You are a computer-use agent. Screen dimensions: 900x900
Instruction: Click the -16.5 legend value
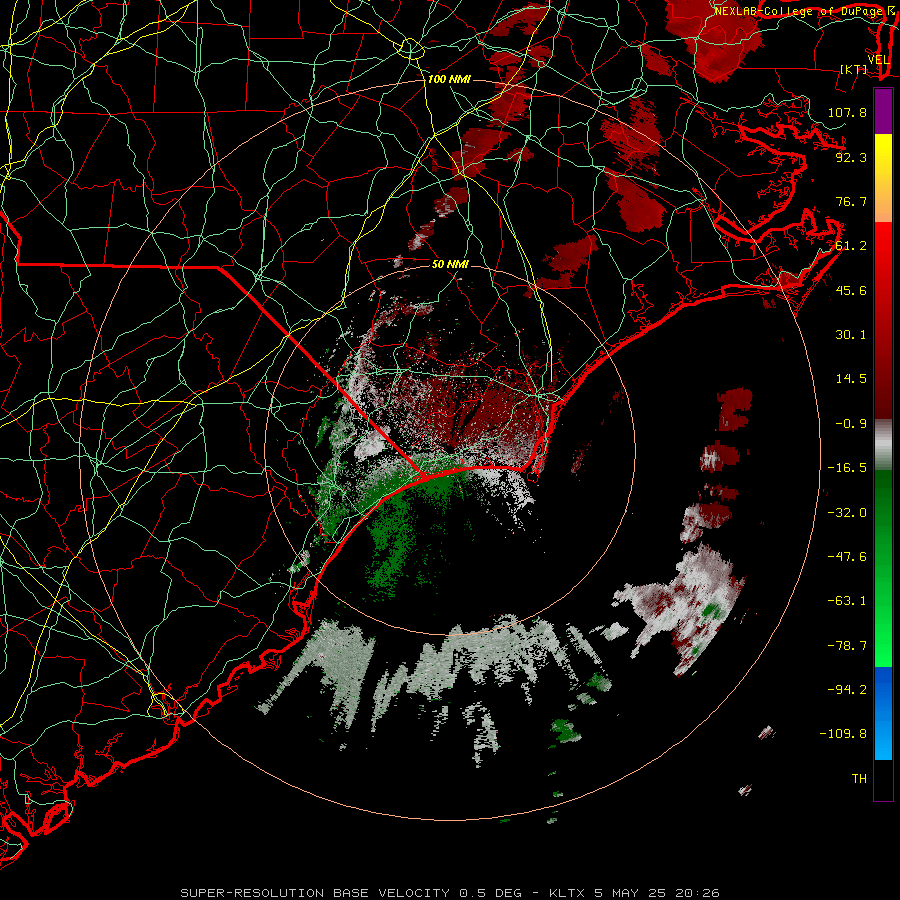click(847, 468)
